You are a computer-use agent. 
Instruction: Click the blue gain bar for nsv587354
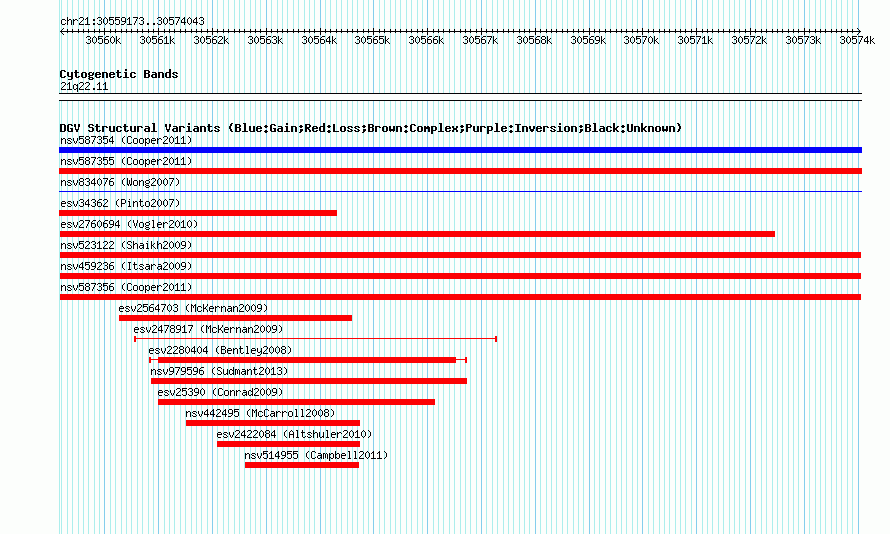point(460,150)
